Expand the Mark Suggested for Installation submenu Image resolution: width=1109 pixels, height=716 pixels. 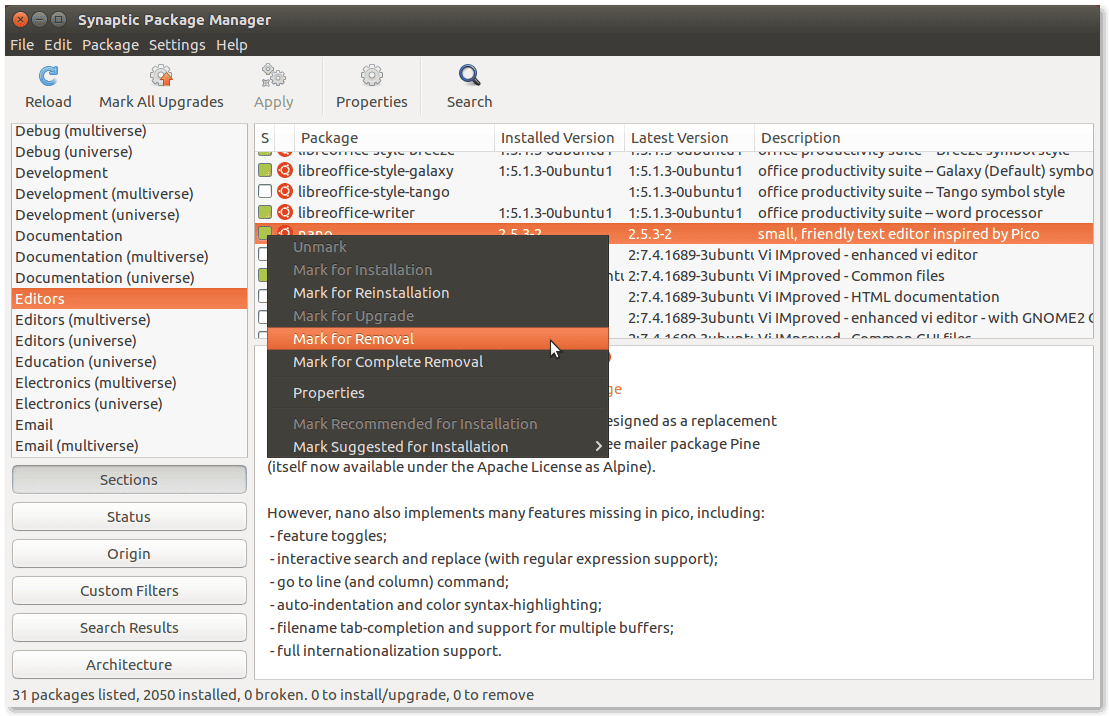tap(438, 446)
